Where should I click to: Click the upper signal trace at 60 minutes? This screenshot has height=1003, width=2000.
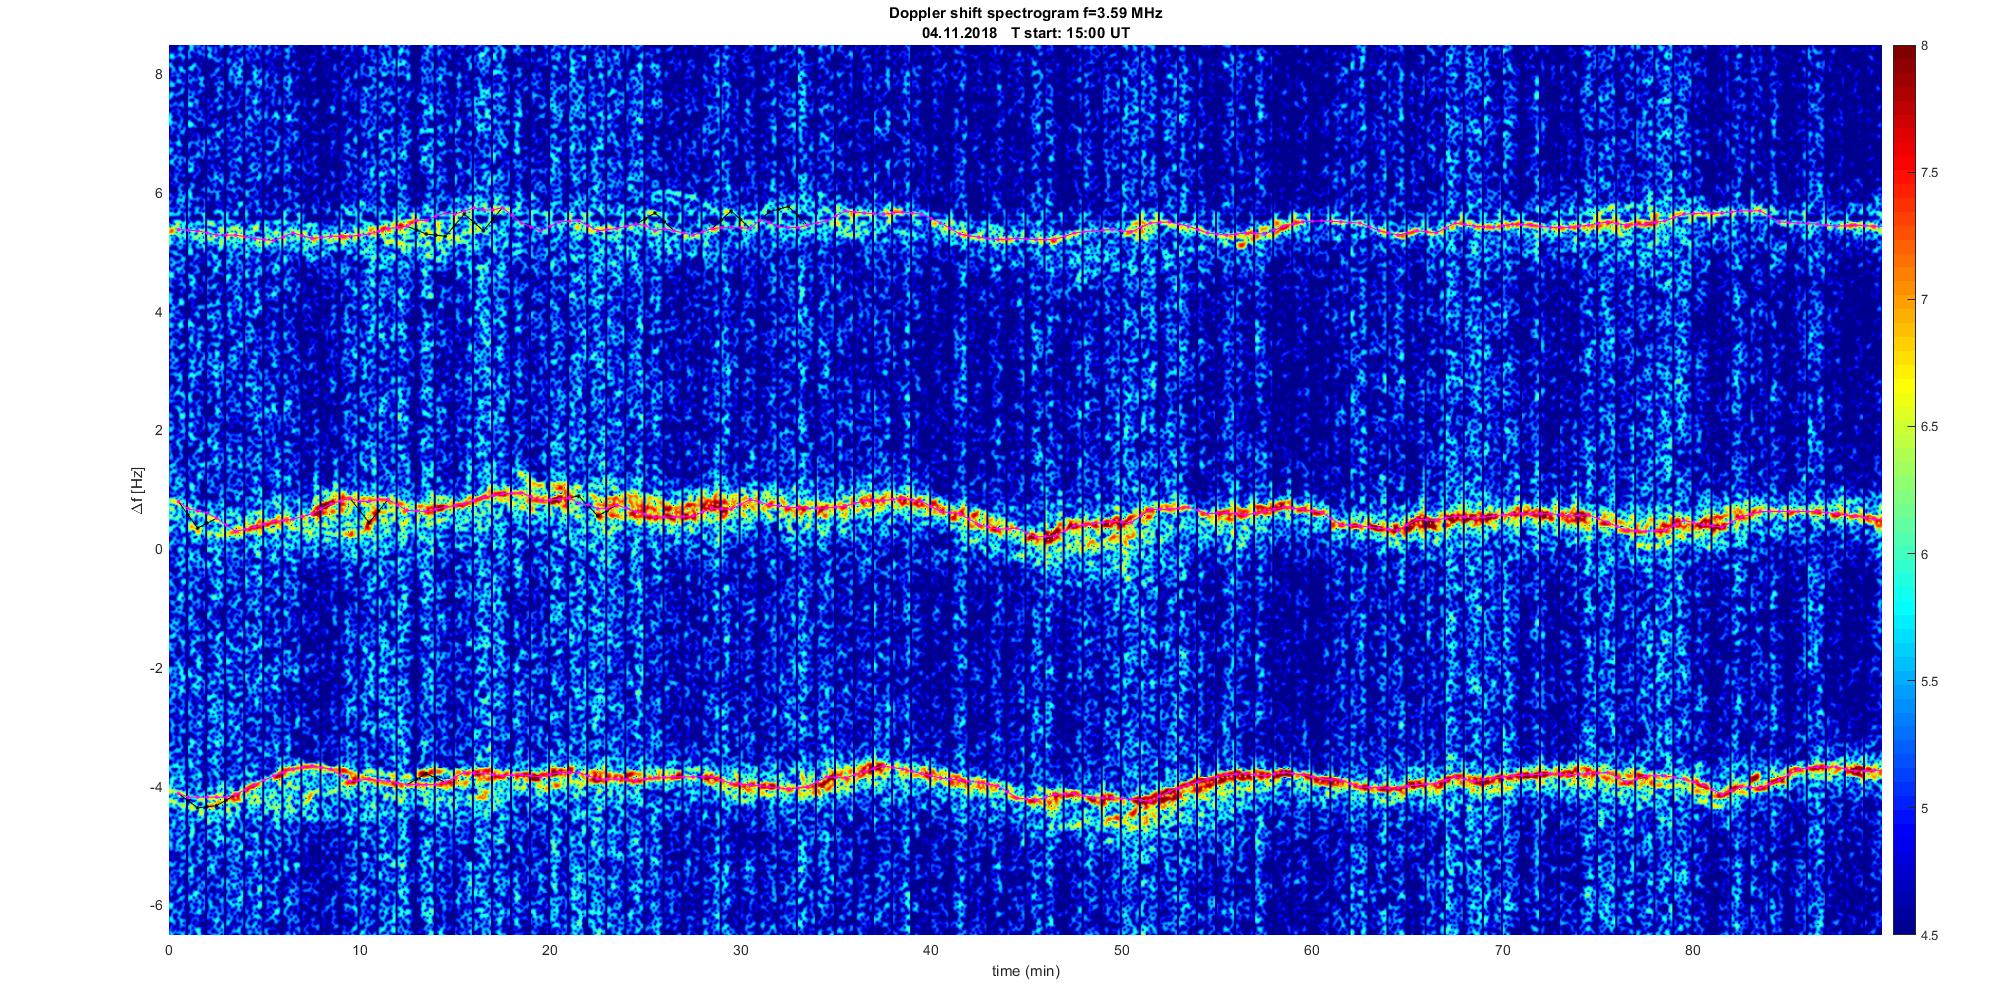(1312, 223)
